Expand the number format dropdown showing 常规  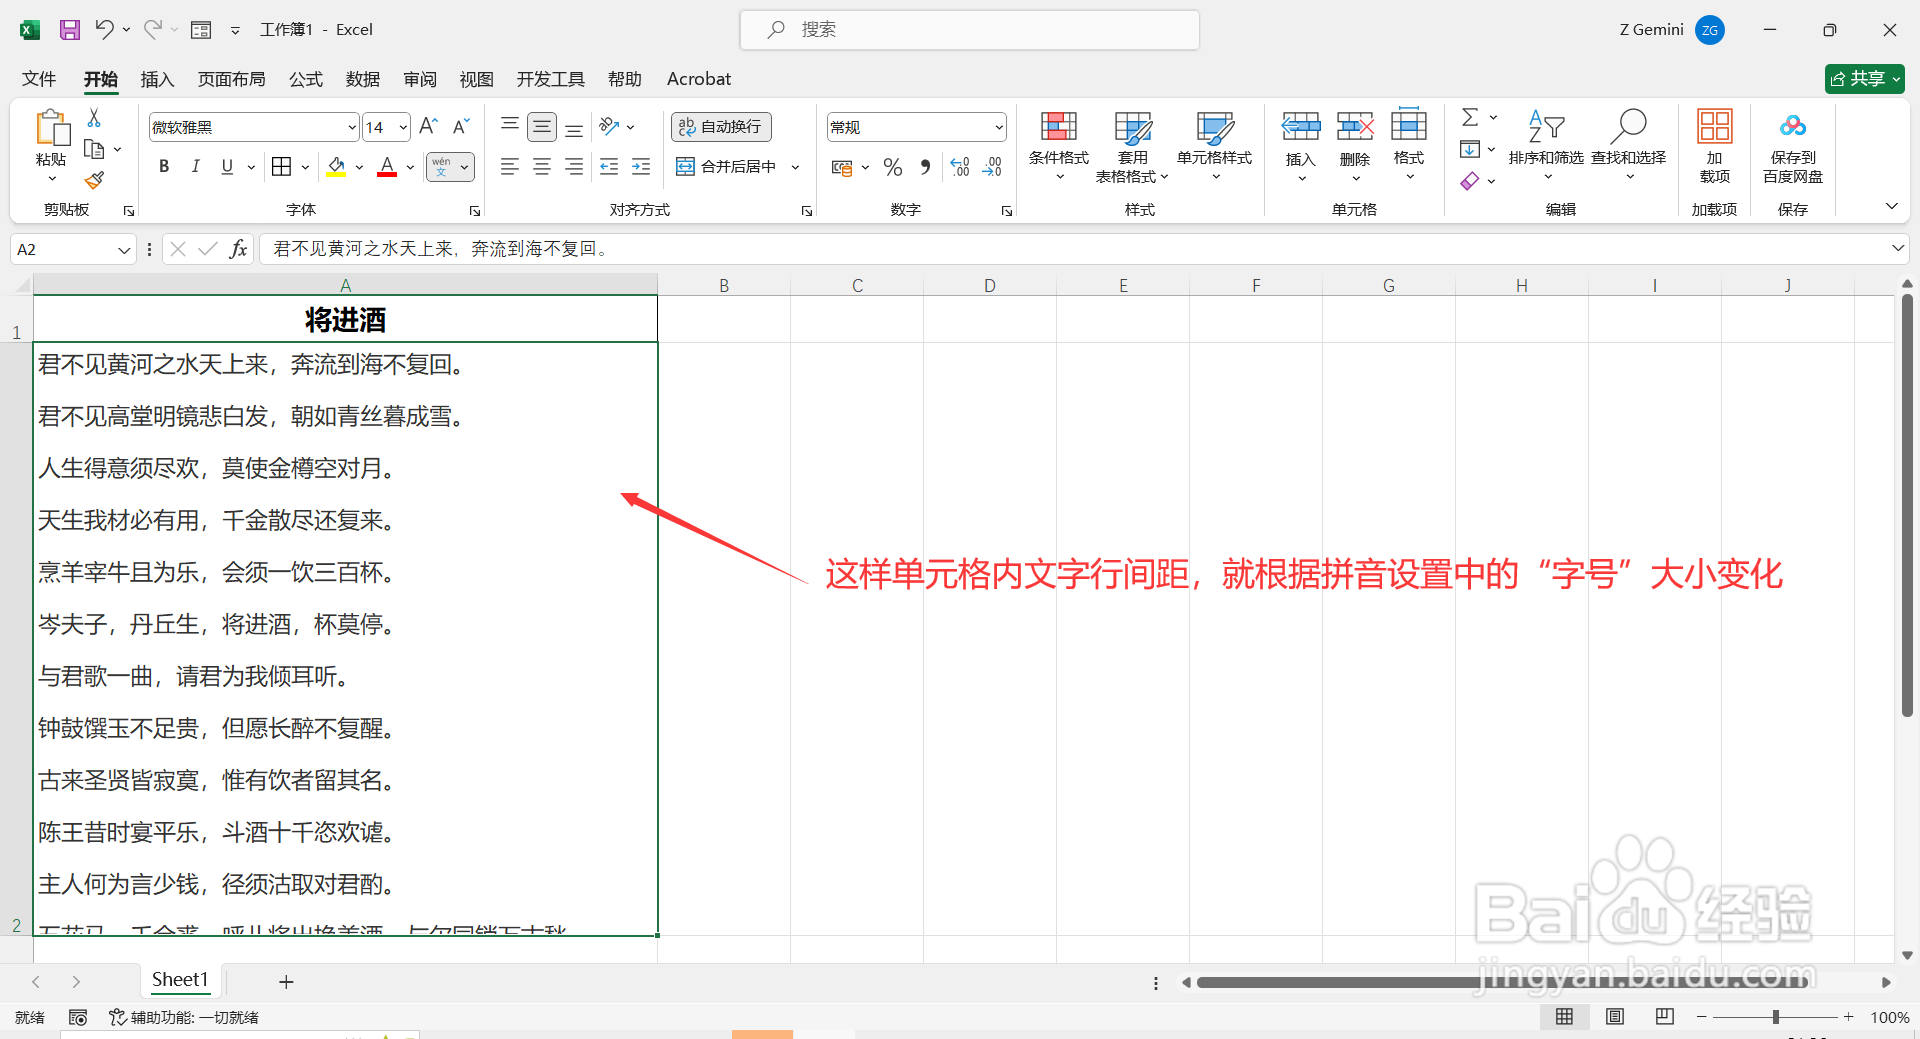[997, 127]
